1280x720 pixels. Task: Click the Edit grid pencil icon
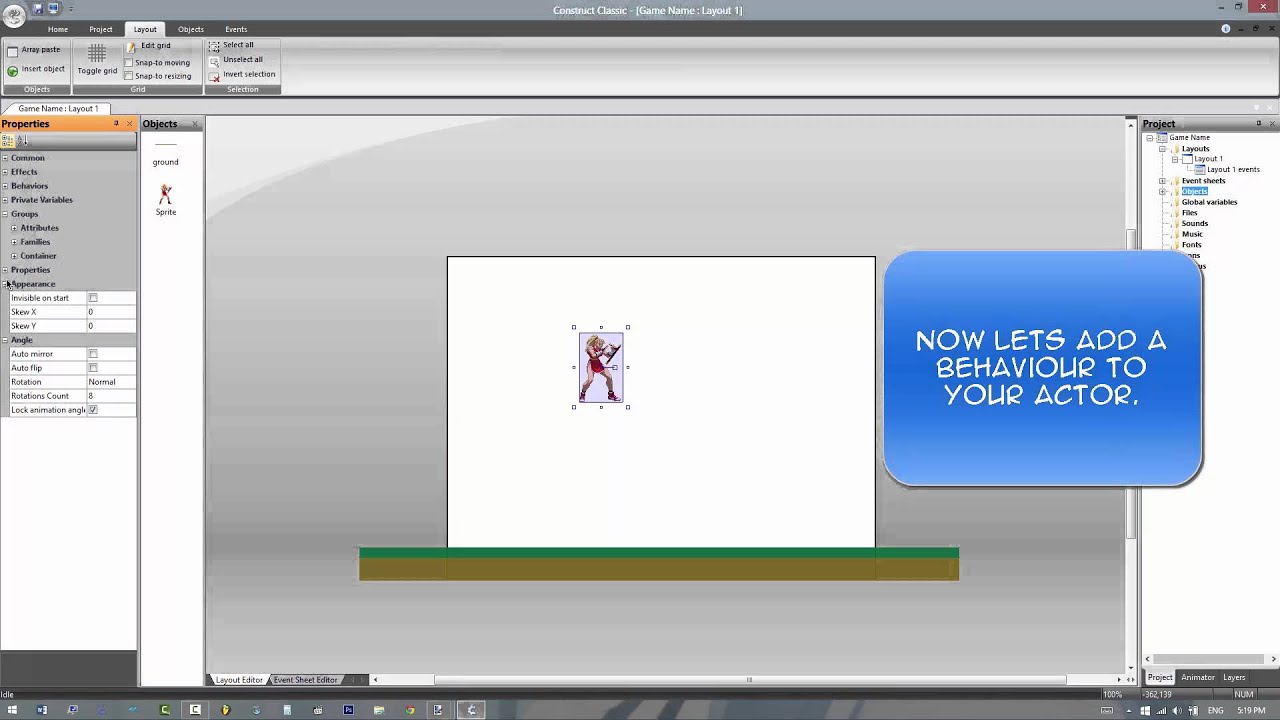130,46
